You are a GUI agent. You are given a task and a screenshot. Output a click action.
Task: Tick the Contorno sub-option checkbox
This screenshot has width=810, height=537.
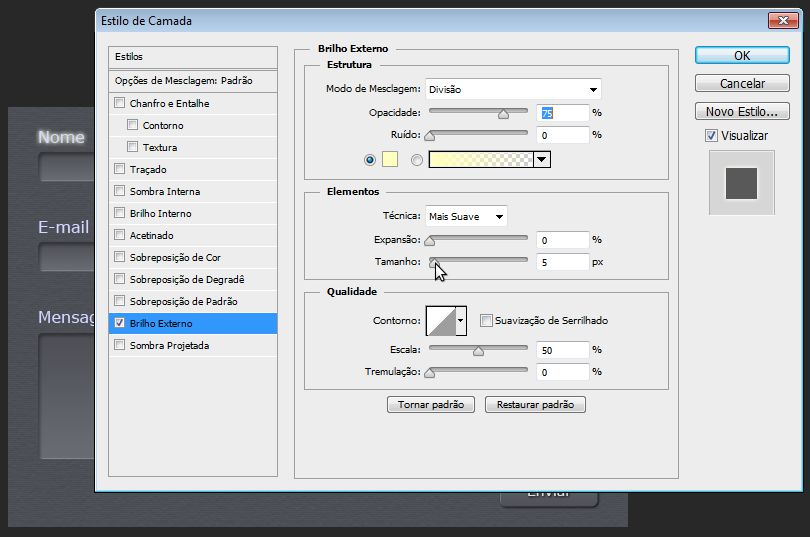132,125
